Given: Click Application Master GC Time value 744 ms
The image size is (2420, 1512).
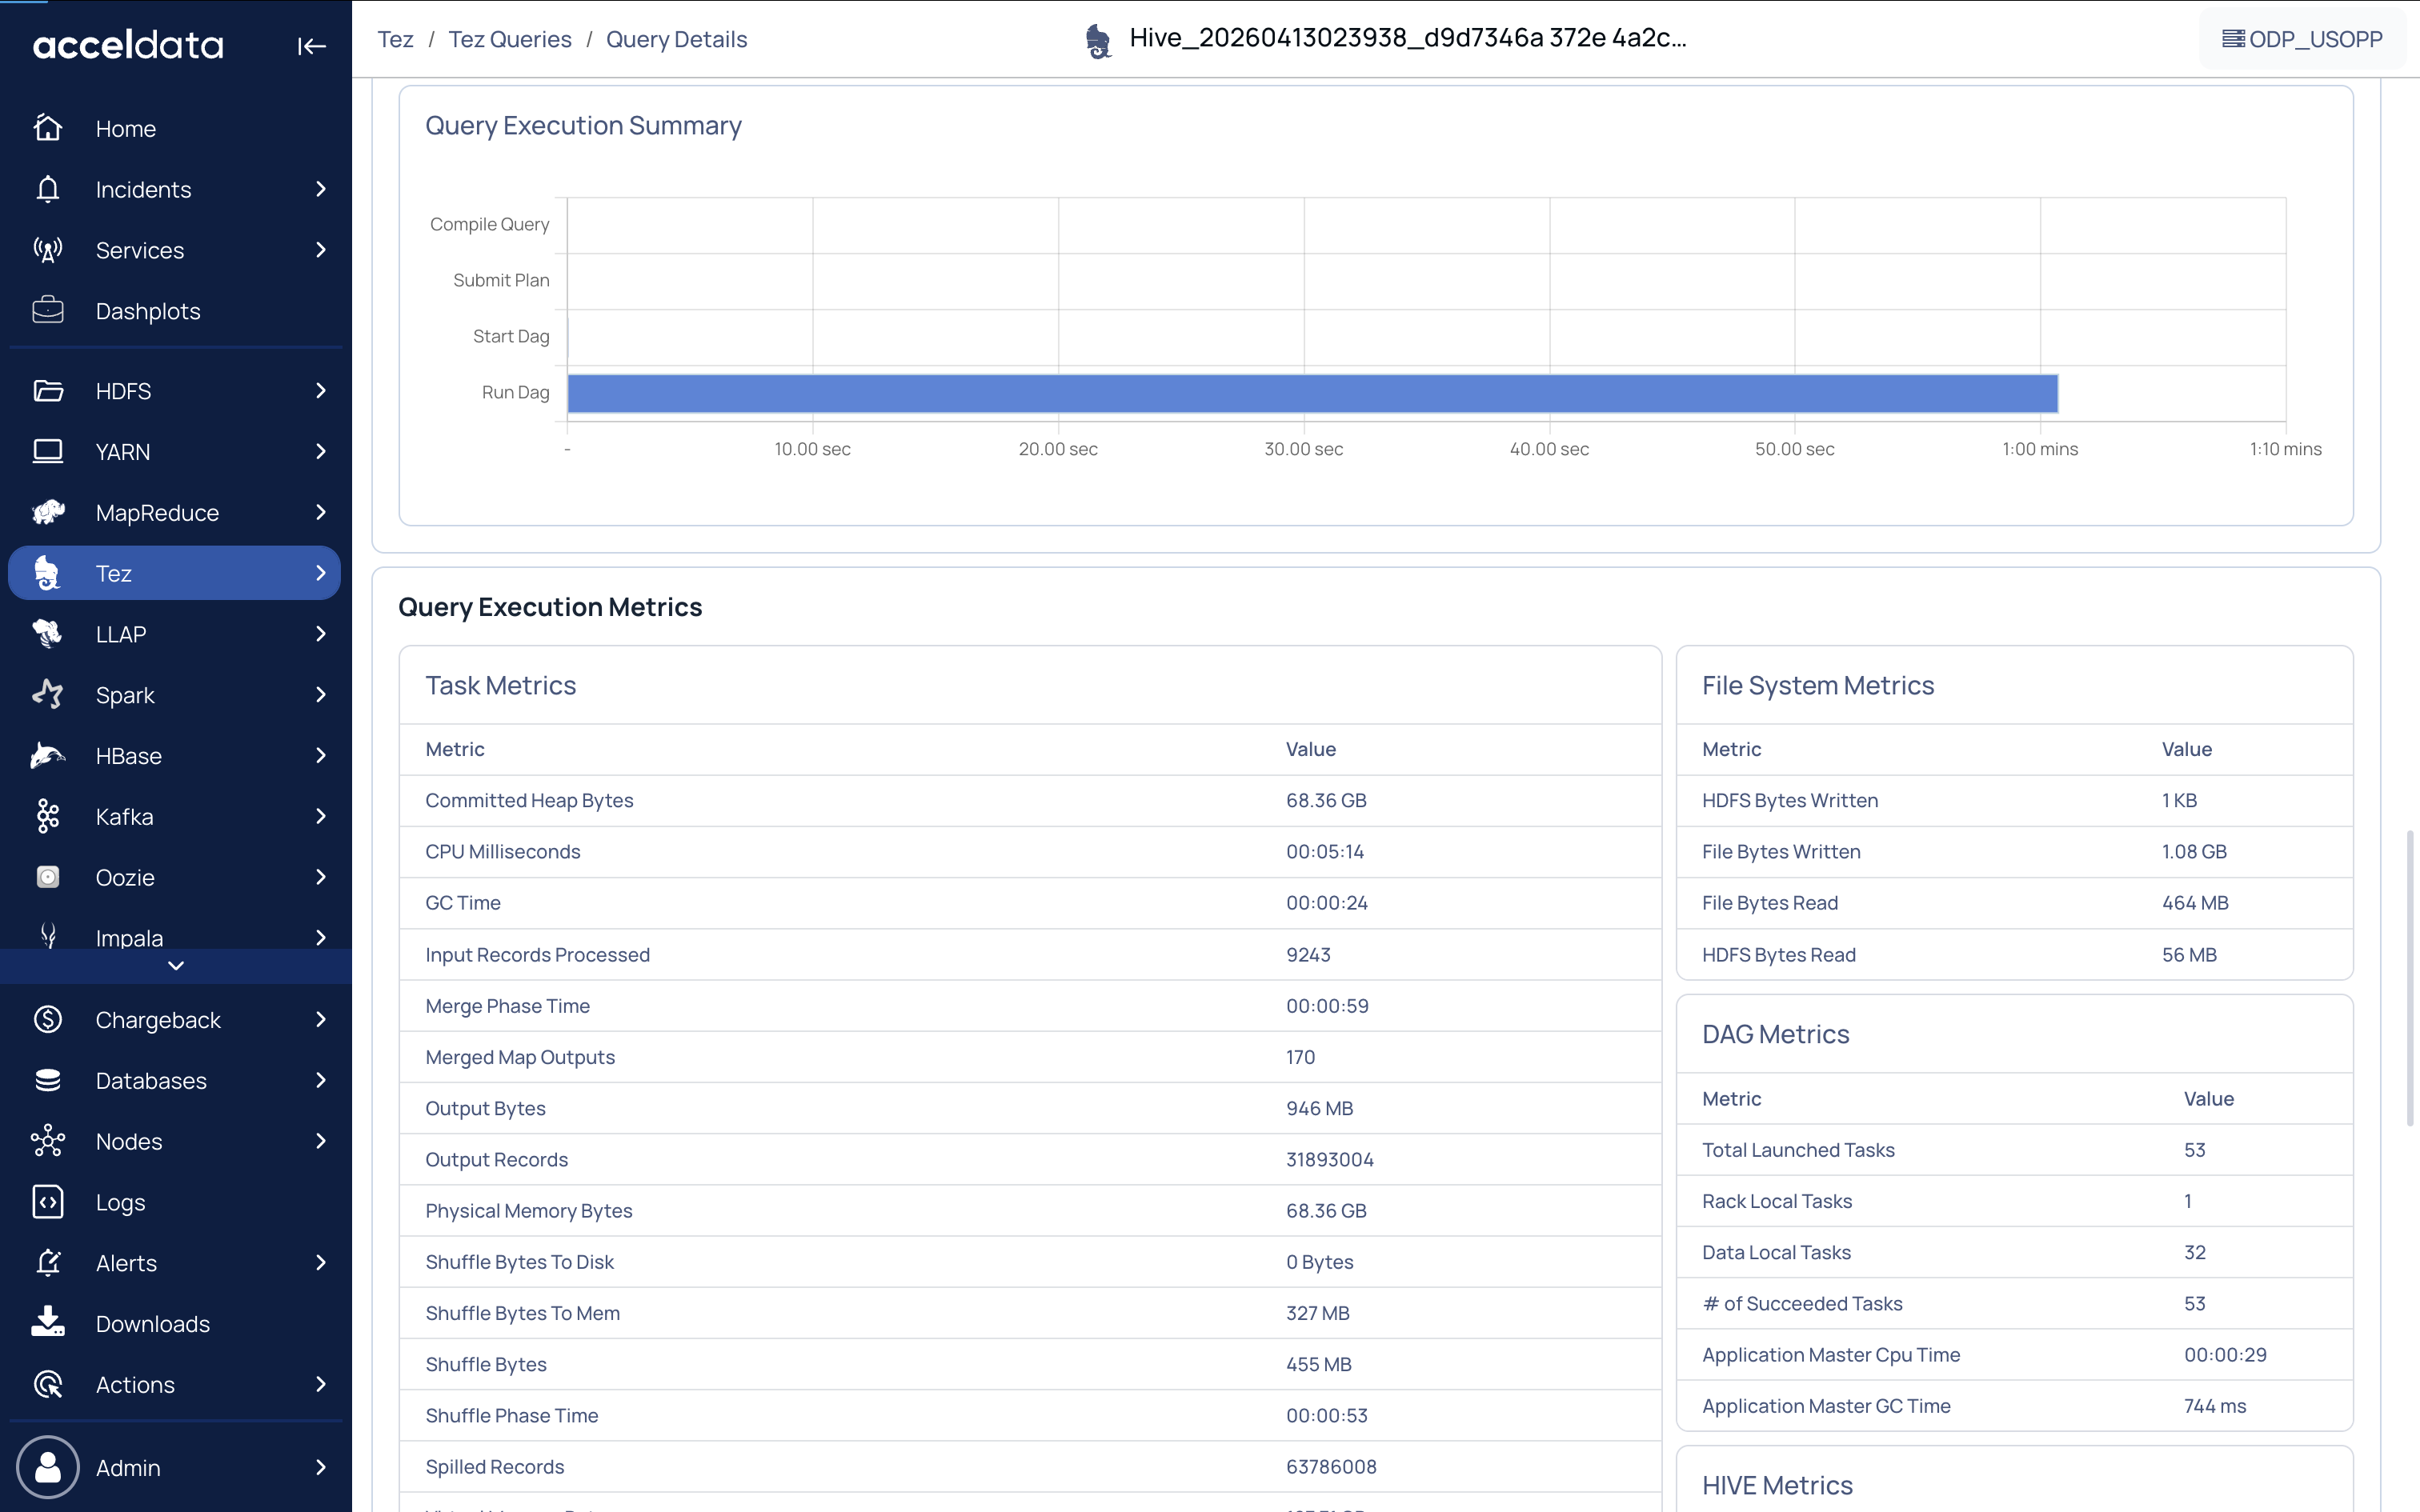Looking at the screenshot, I should click(2215, 1406).
